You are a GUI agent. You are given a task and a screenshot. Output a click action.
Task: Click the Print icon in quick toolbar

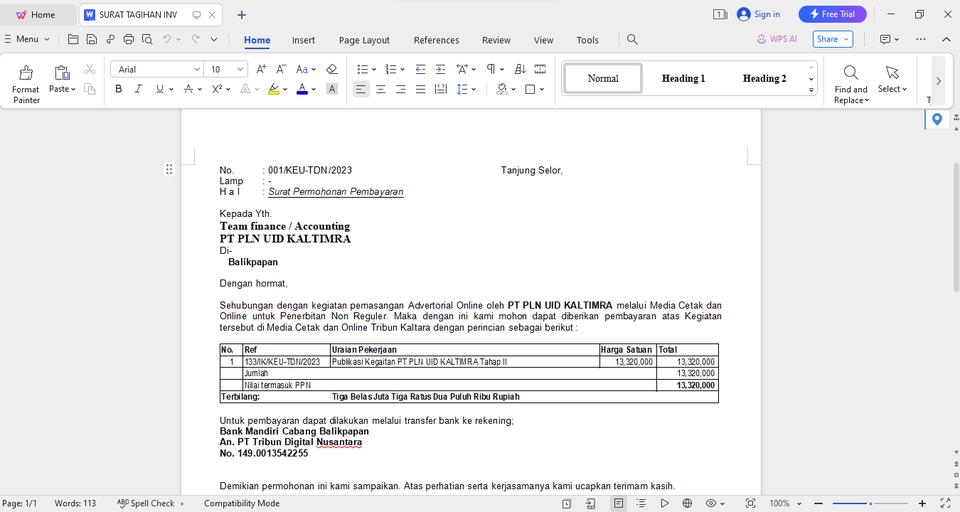click(x=129, y=39)
